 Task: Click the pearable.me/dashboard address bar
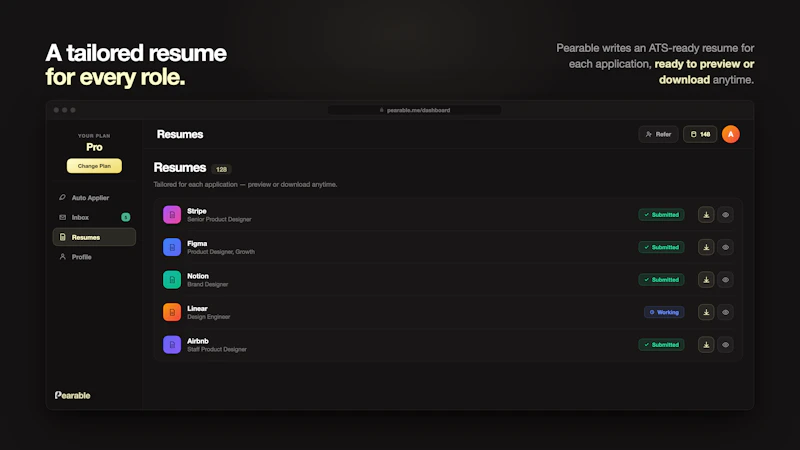414,110
